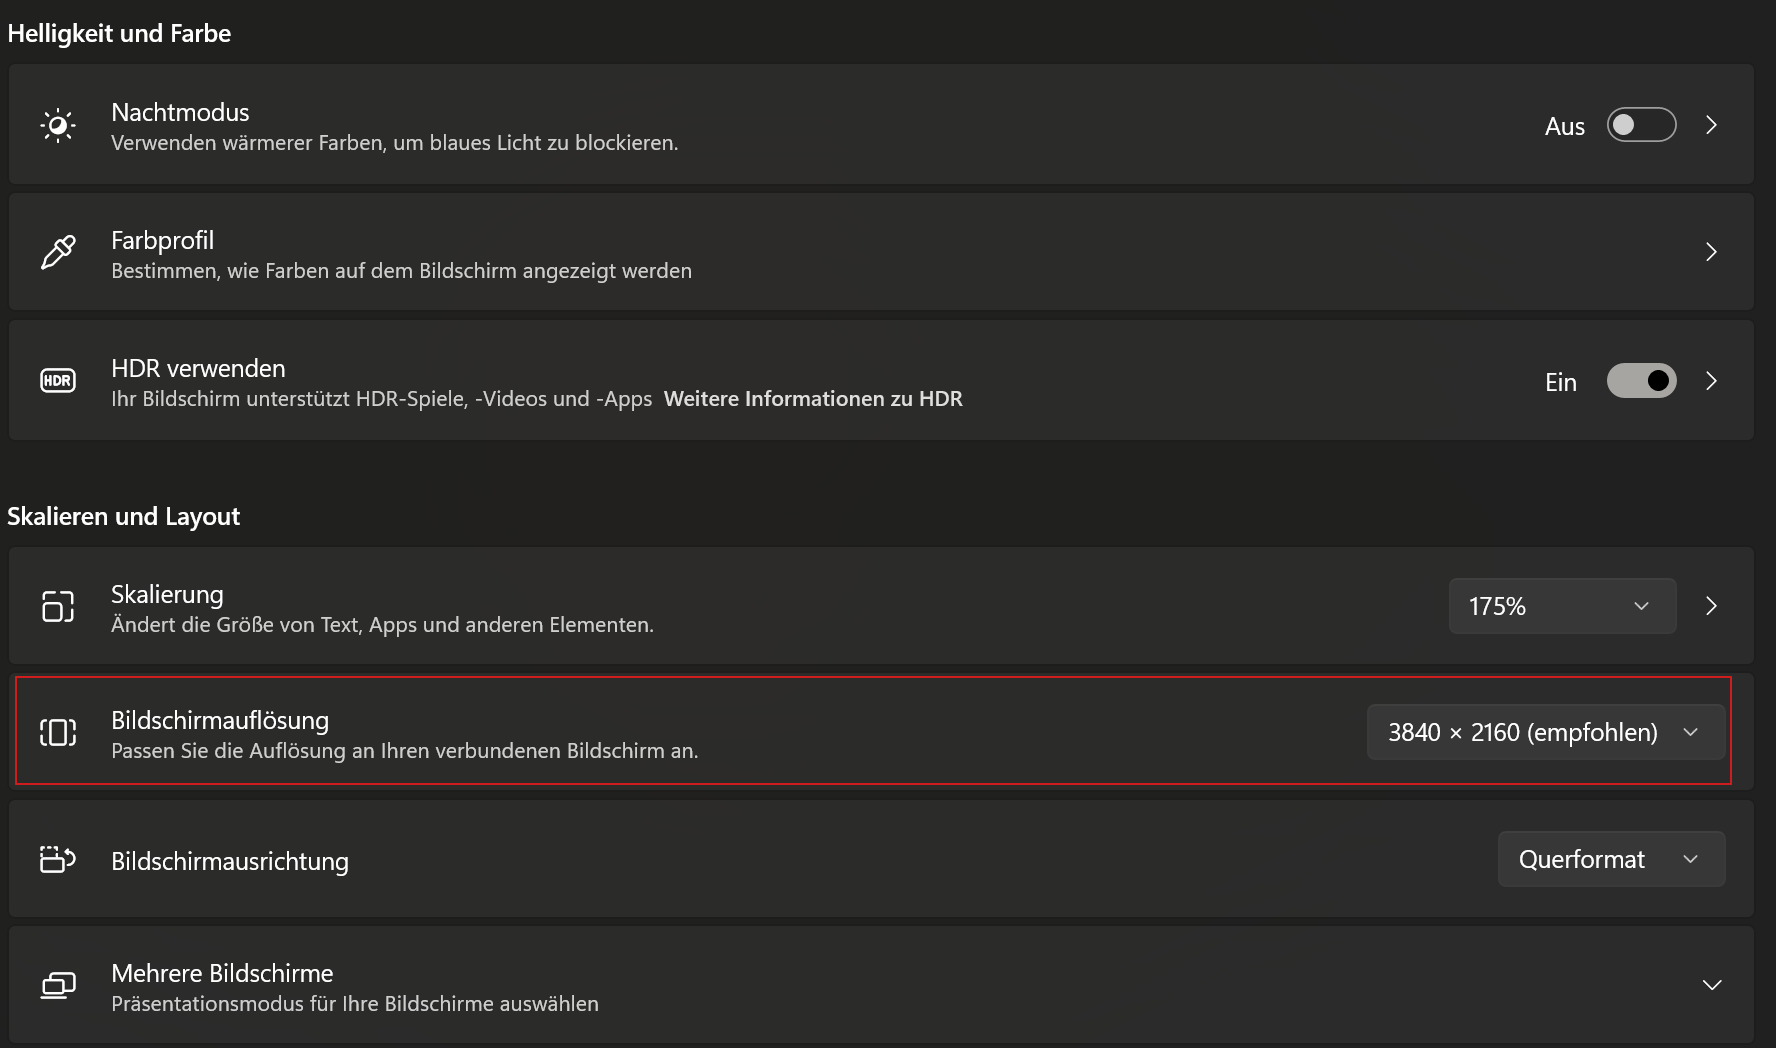Click the Mehrere Bildschirme monitors icon
Viewport: 1776px width, 1048px height.
58,986
